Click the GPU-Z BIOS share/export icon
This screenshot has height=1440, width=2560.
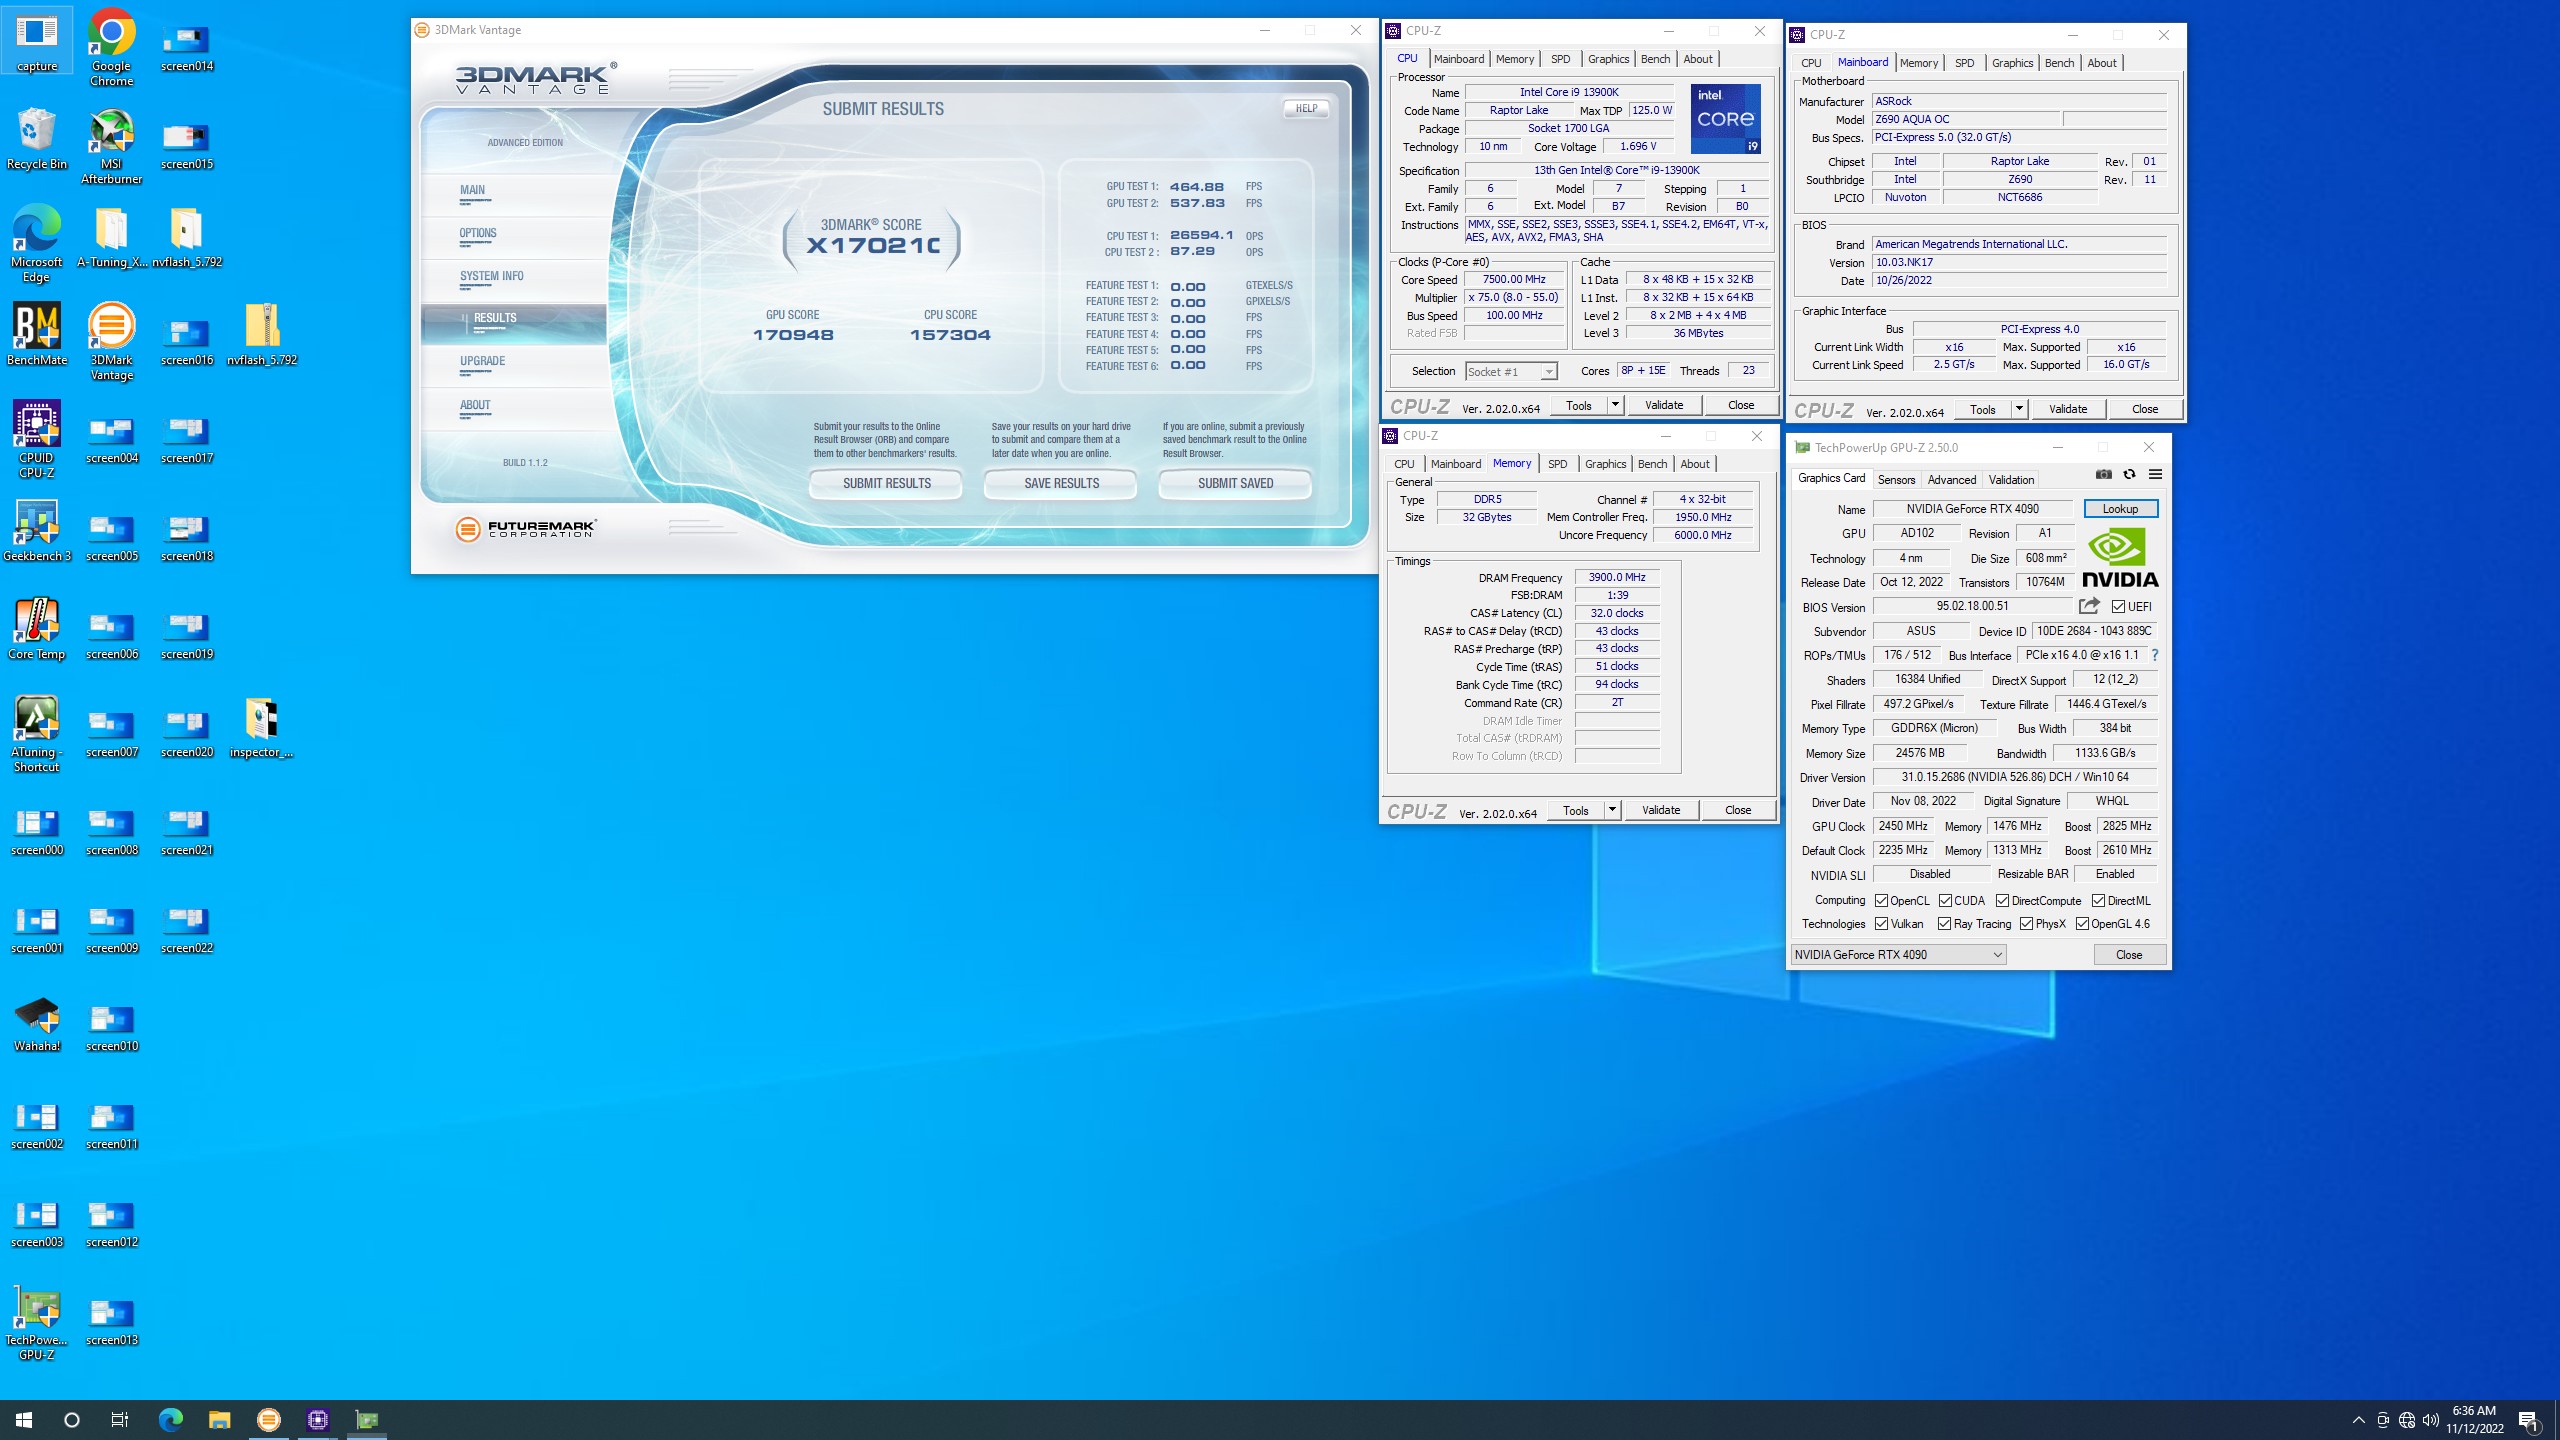pos(2089,606)
